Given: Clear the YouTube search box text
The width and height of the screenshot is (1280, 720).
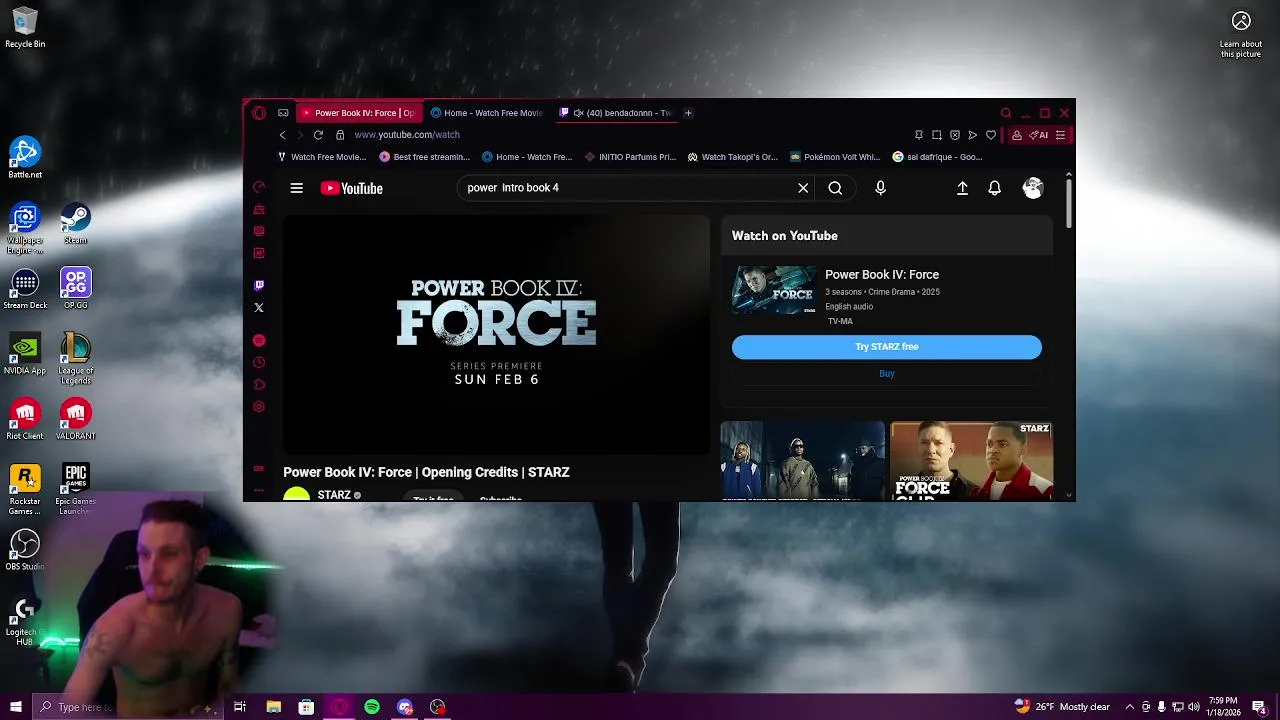Looking at the screenshot, I should pos(803,188).
